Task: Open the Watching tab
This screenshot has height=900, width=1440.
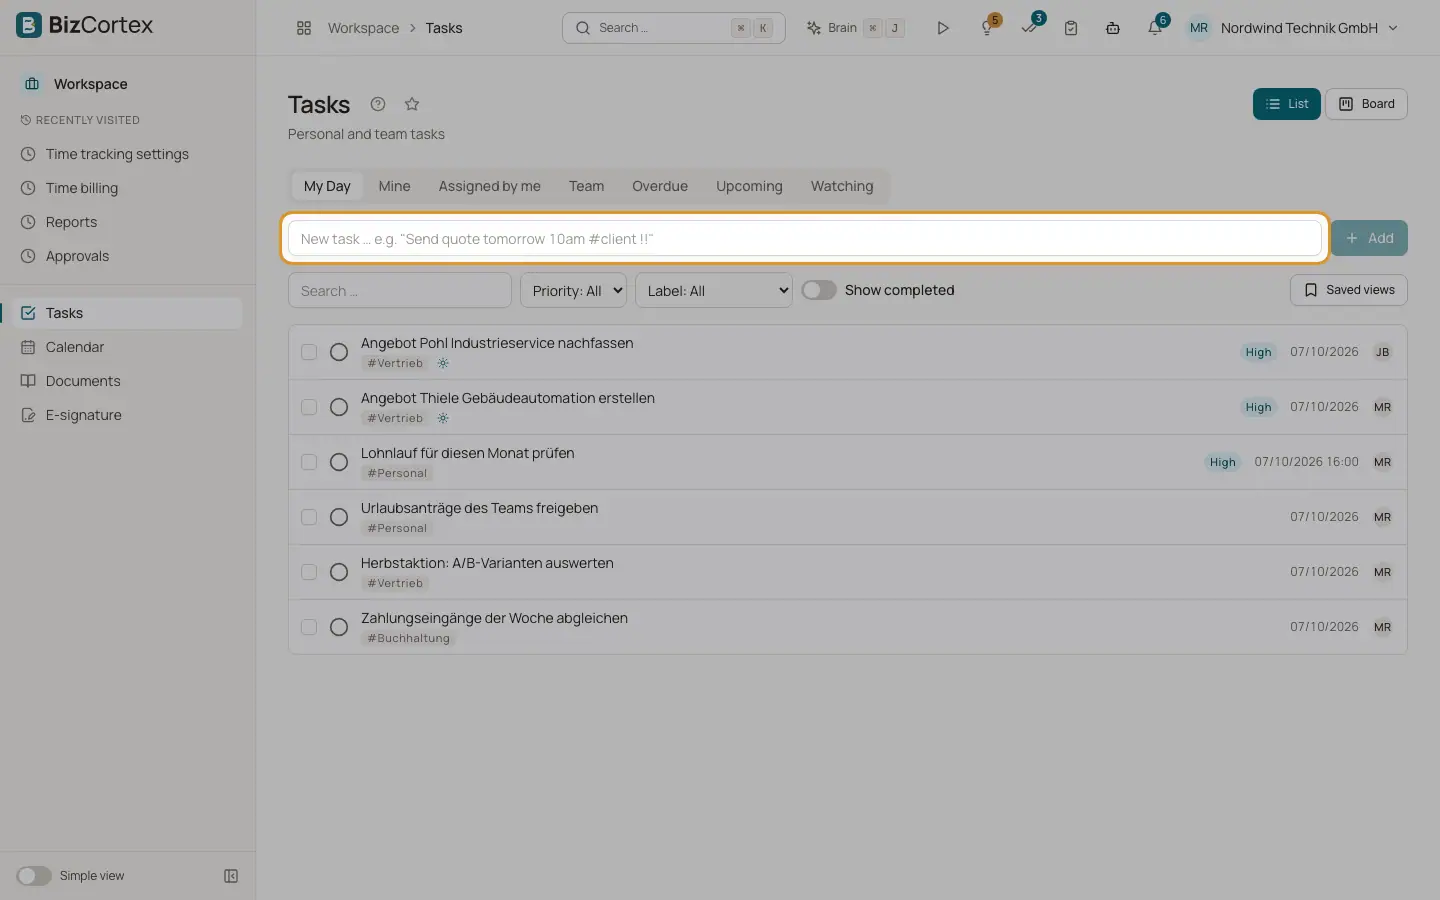Action: click(x=842, y=186)
